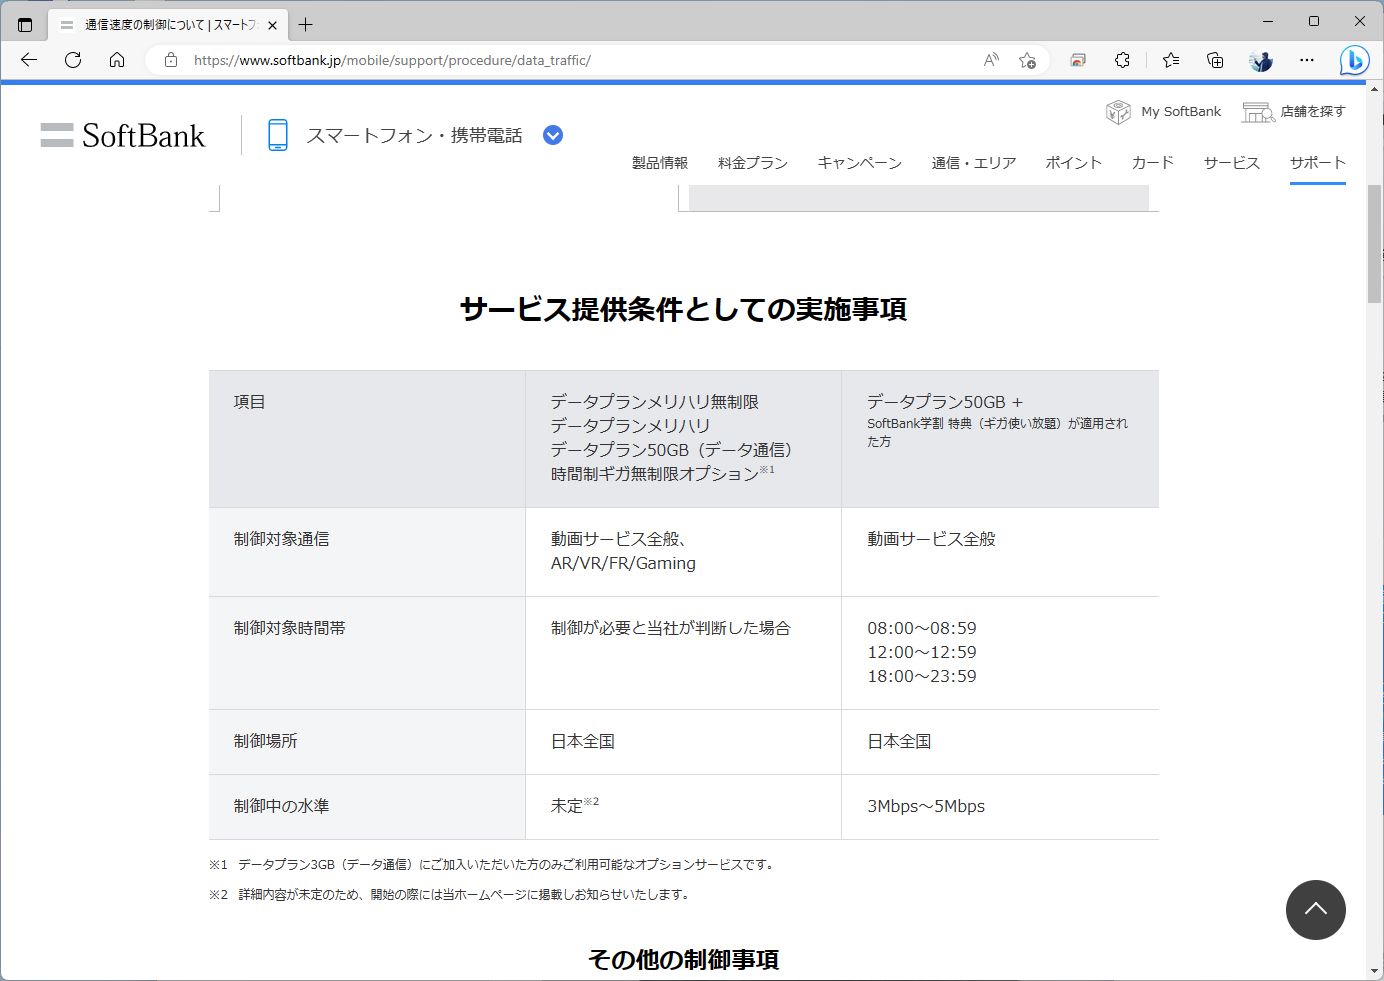Click the 制御対象通信 row label
This screenshot has width=1384, height=981.
pyautogui.click(x=281, y=539)
